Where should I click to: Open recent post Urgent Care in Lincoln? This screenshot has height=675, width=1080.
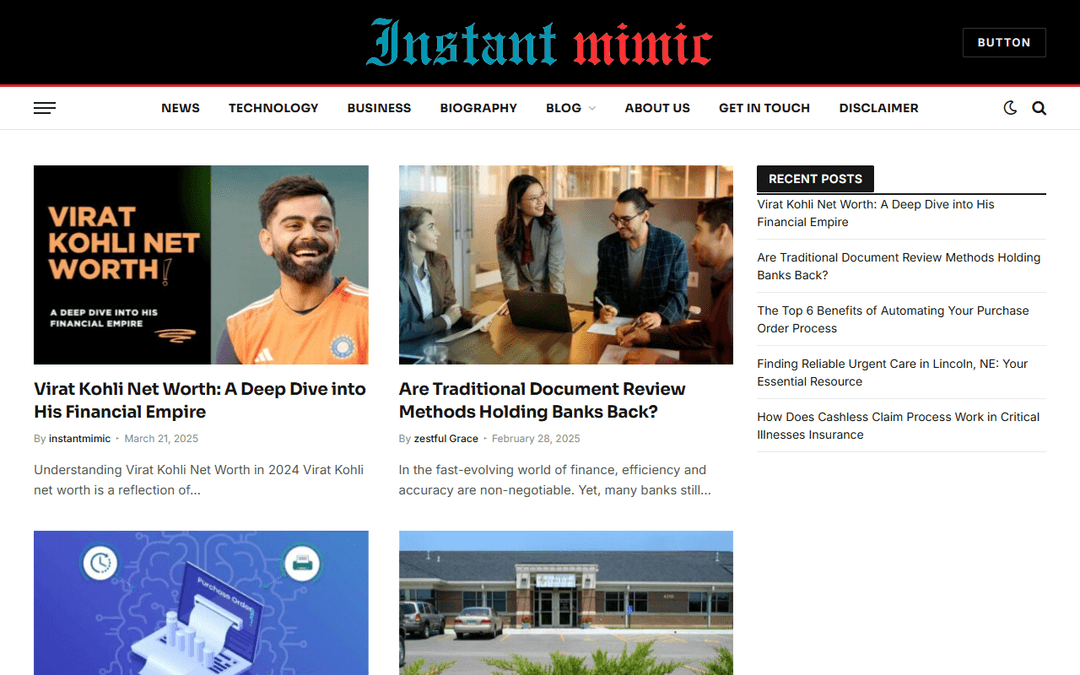coord(892,373)
